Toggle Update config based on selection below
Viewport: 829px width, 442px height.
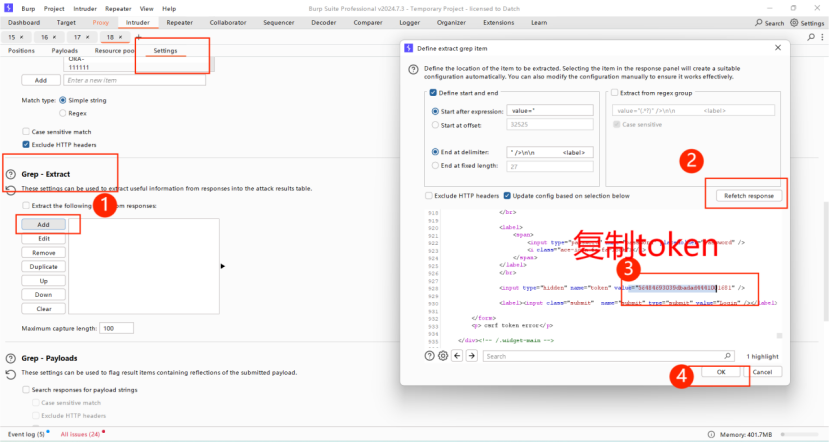(507, 196)
